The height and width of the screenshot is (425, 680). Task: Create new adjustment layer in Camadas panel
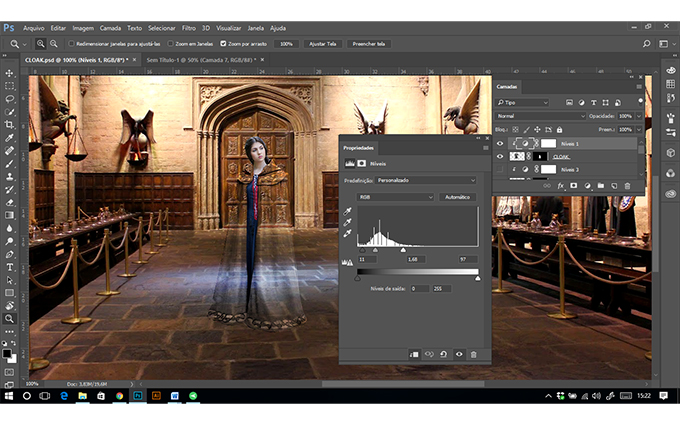(x=587, y=186)
